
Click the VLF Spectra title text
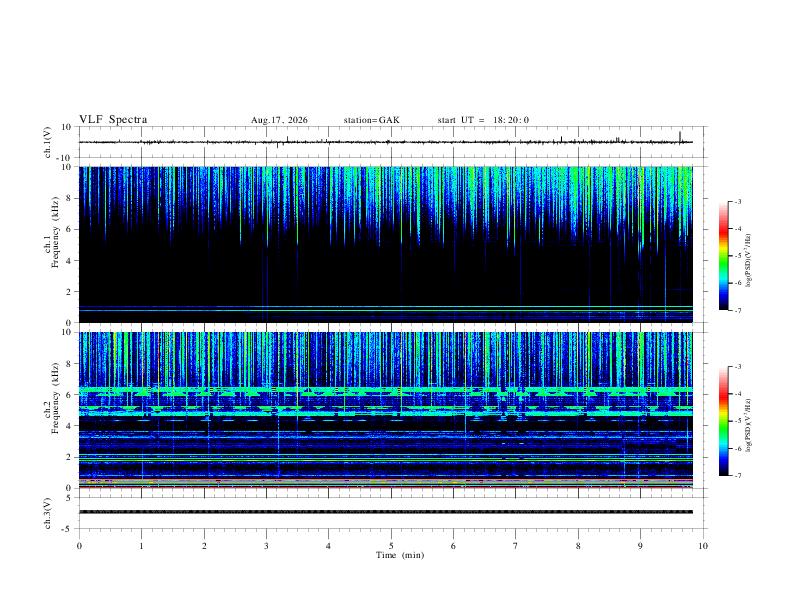(x=113, y=119)
